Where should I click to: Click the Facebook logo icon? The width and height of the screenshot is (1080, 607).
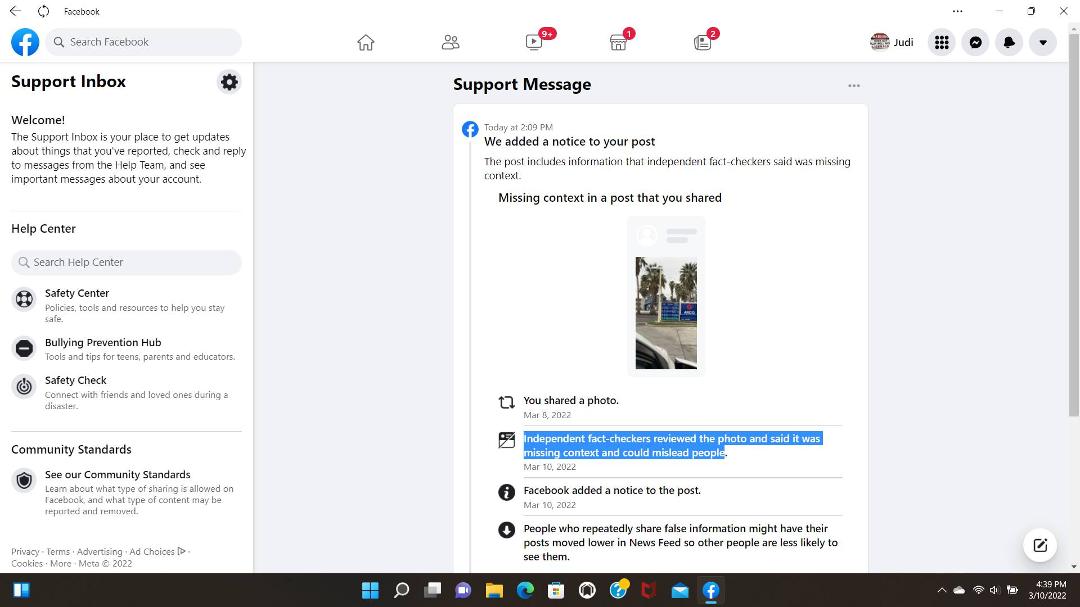[x=25, y=42]
